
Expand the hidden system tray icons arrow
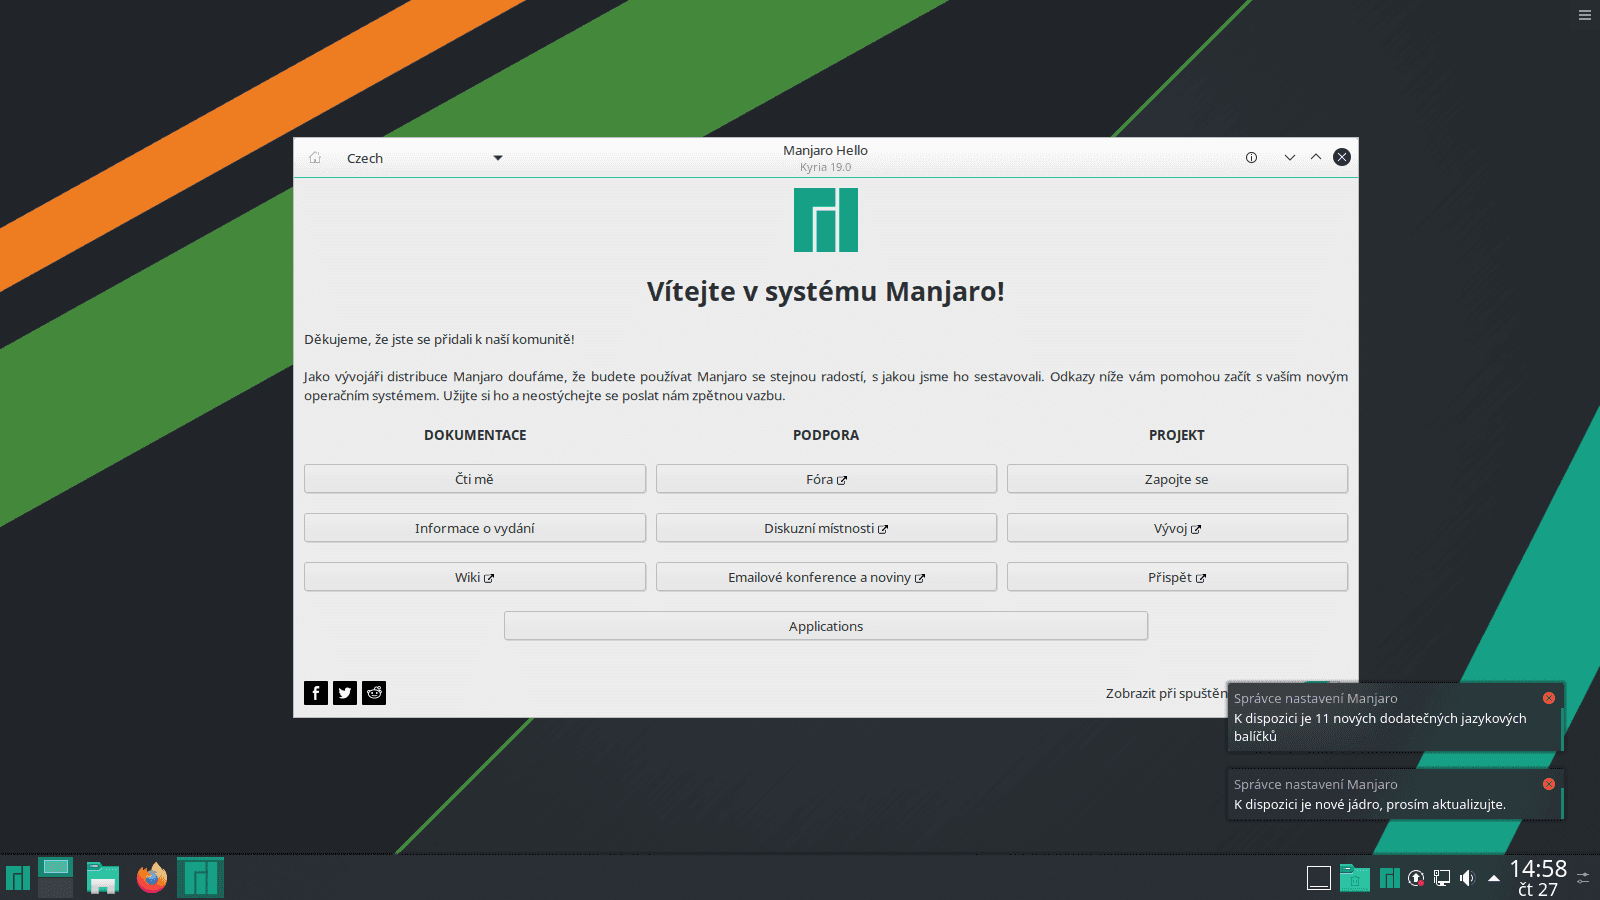1494,877
